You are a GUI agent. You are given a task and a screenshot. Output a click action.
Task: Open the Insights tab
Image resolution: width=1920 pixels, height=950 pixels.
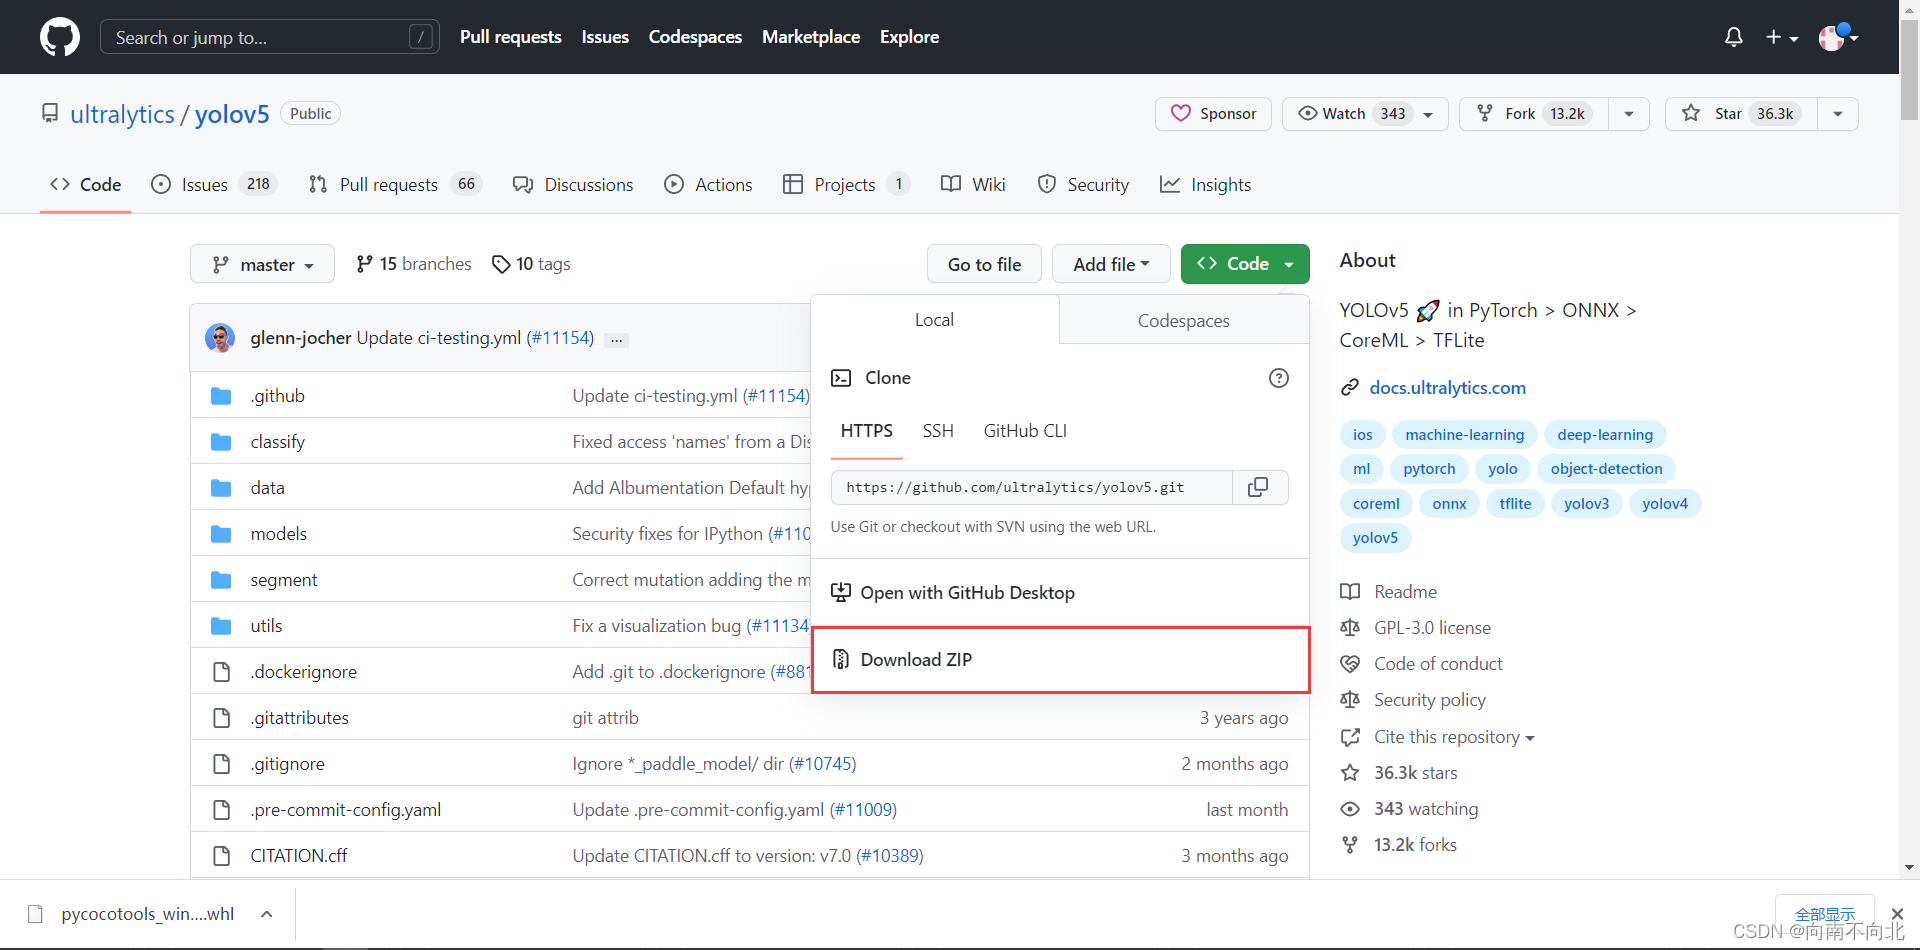[1205, 185]
